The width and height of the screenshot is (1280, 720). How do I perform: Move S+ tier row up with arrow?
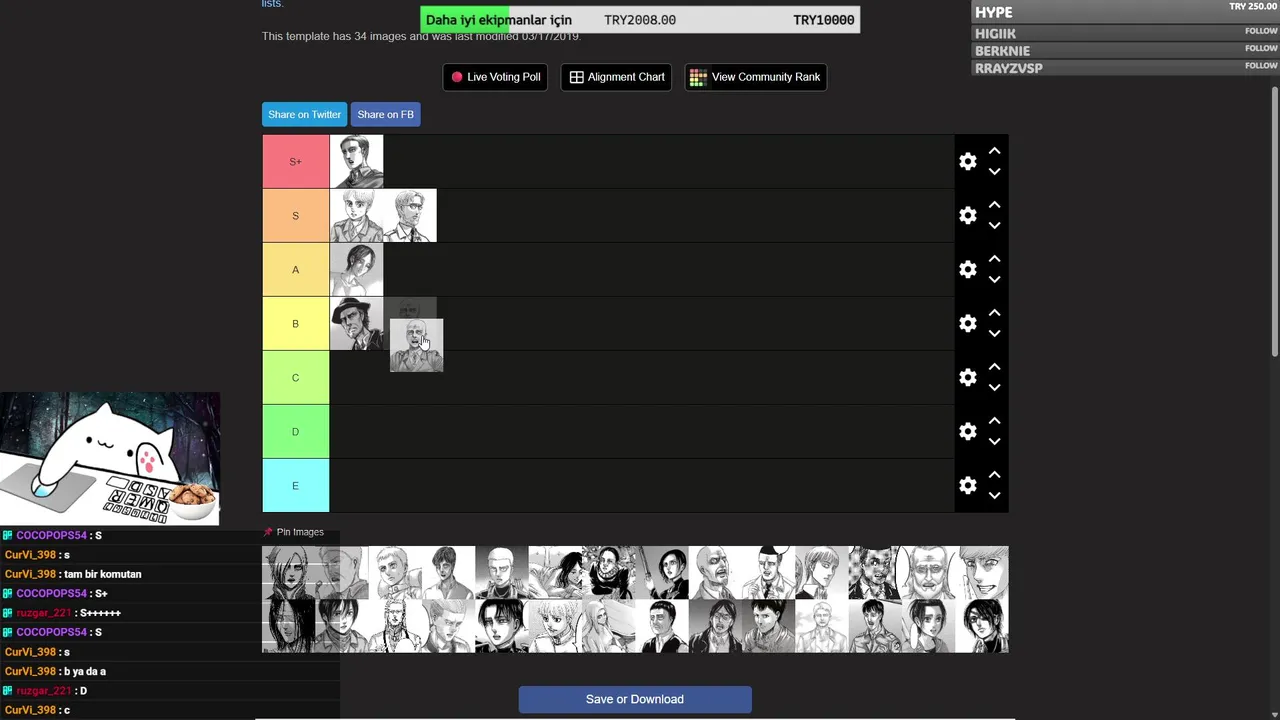click(x=994, y=151)
